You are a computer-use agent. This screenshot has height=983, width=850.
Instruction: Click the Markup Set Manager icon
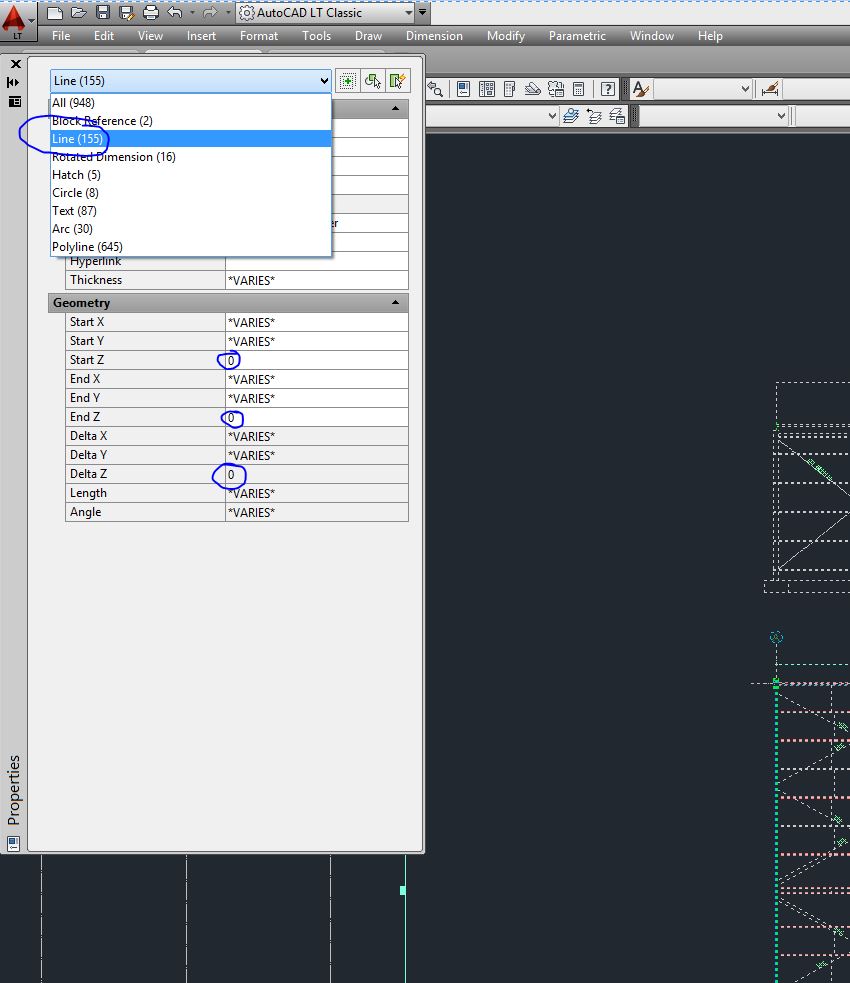tap(556, 89)
